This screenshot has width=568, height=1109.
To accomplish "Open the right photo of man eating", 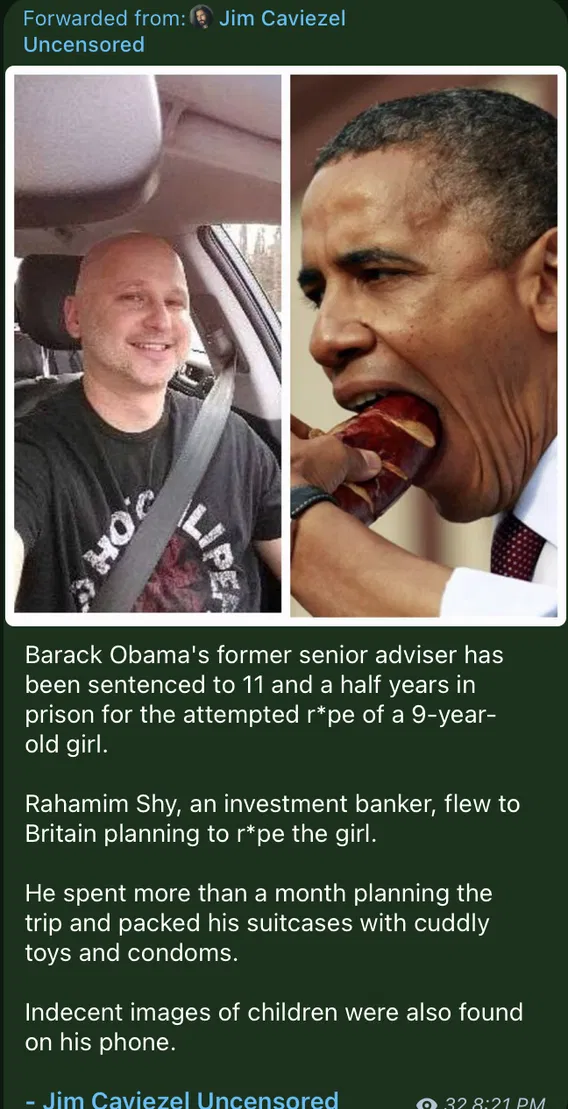I will click(424, 345).
